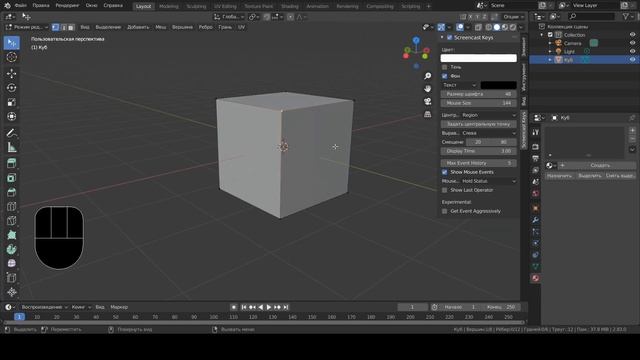Image resolution: width=640 pixels, height=360 pixels.
Task: Toggle the Show Mouse Events checkbox
Action: click(x=444, y=172)
